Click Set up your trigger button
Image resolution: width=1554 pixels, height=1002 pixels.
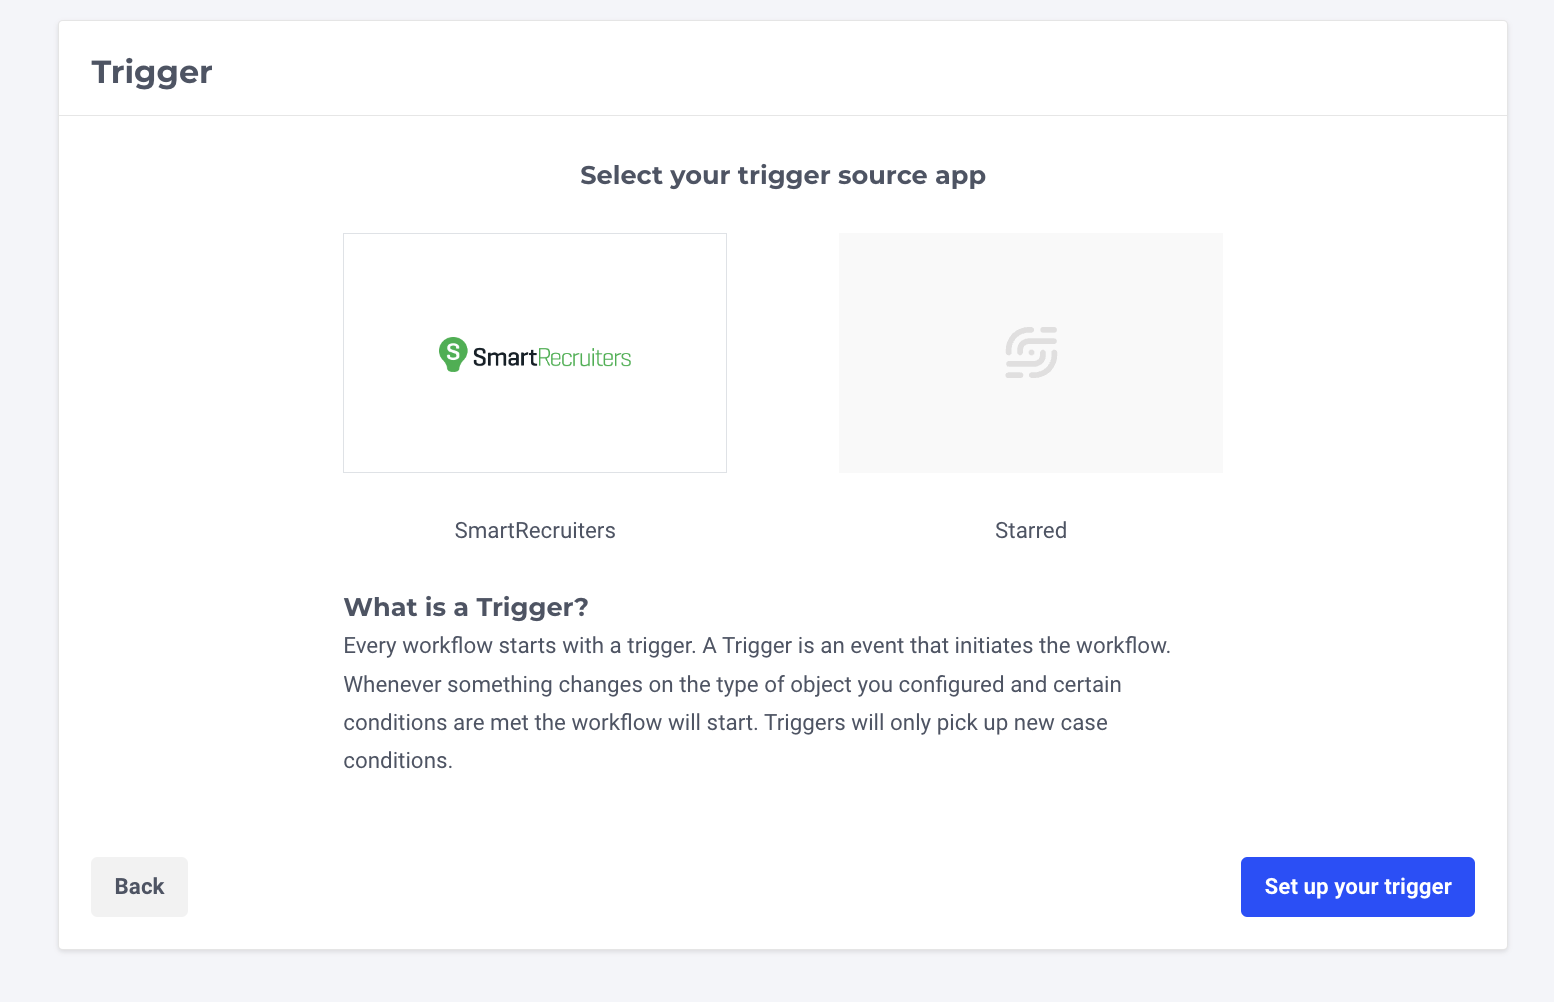pyautogui.click(x=1358, y=887)
